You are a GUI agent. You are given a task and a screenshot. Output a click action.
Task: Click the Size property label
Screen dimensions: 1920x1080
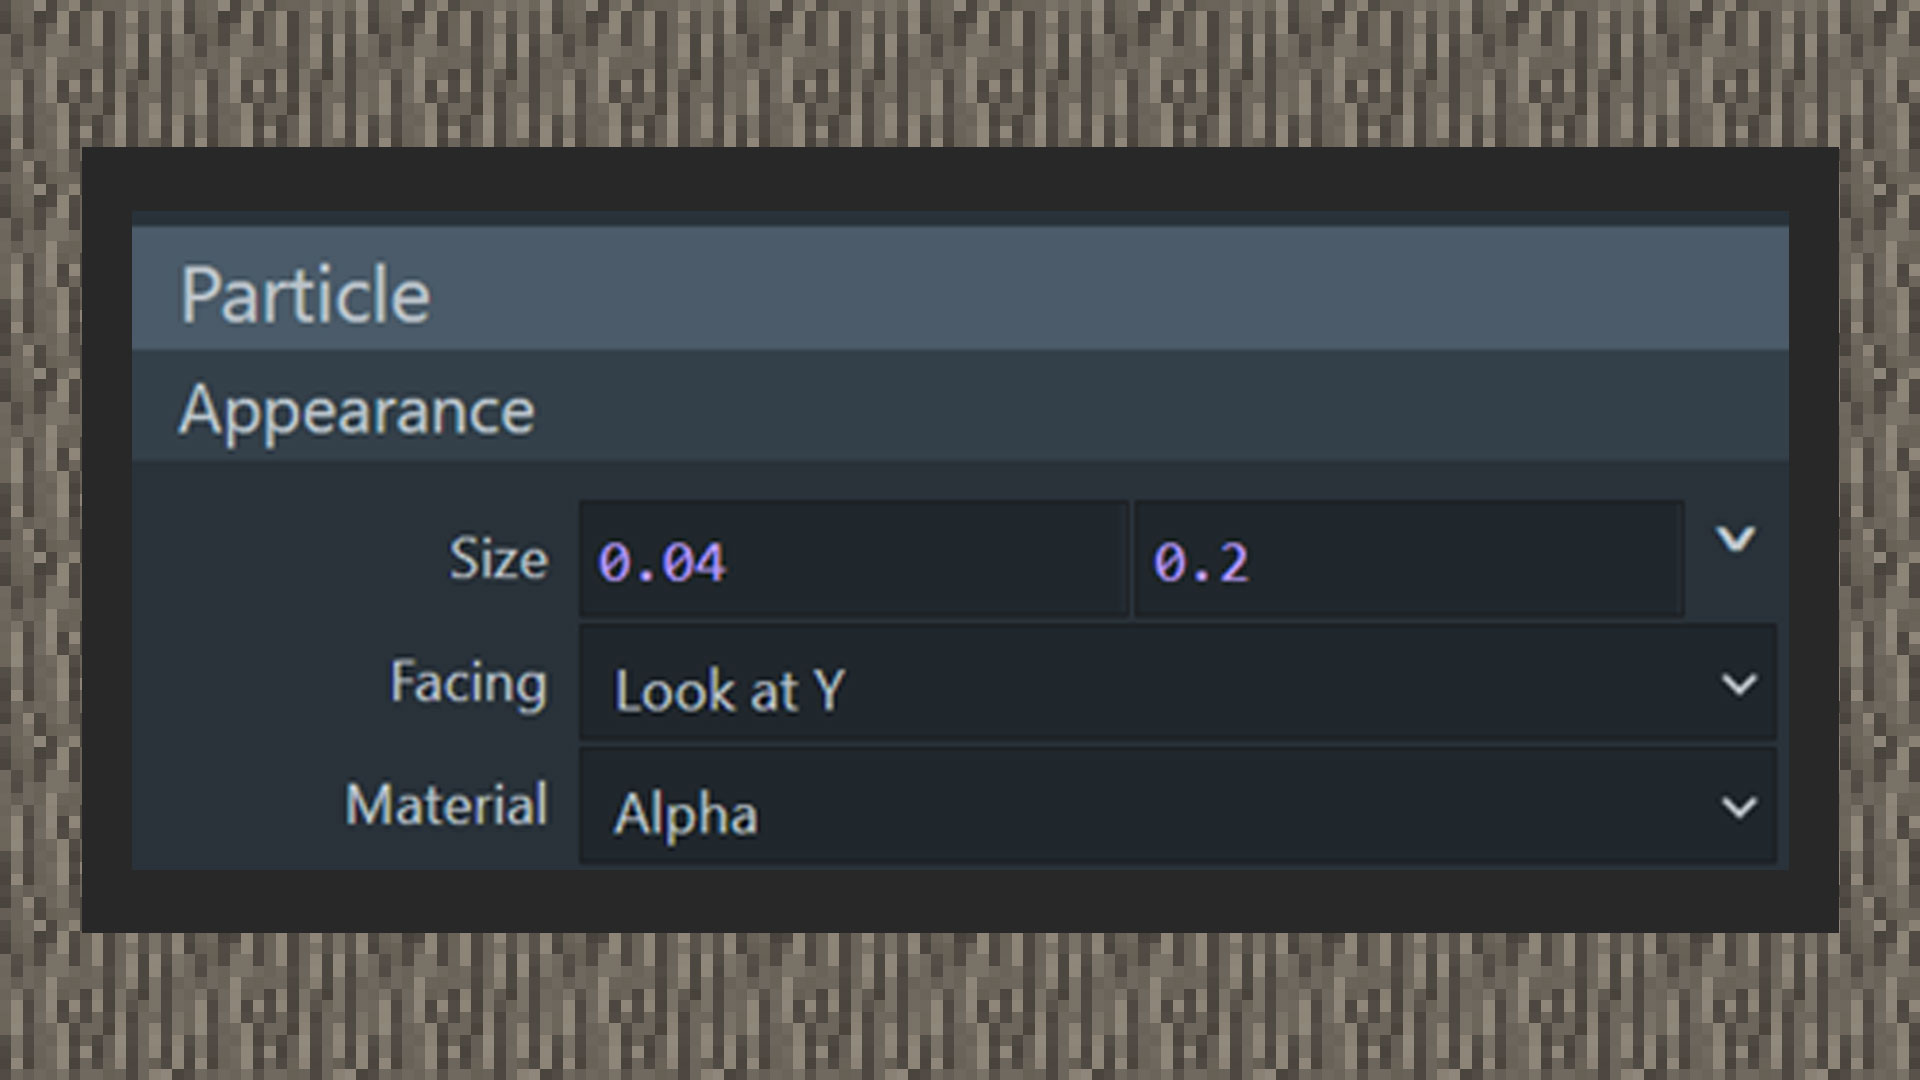point(498,558)
